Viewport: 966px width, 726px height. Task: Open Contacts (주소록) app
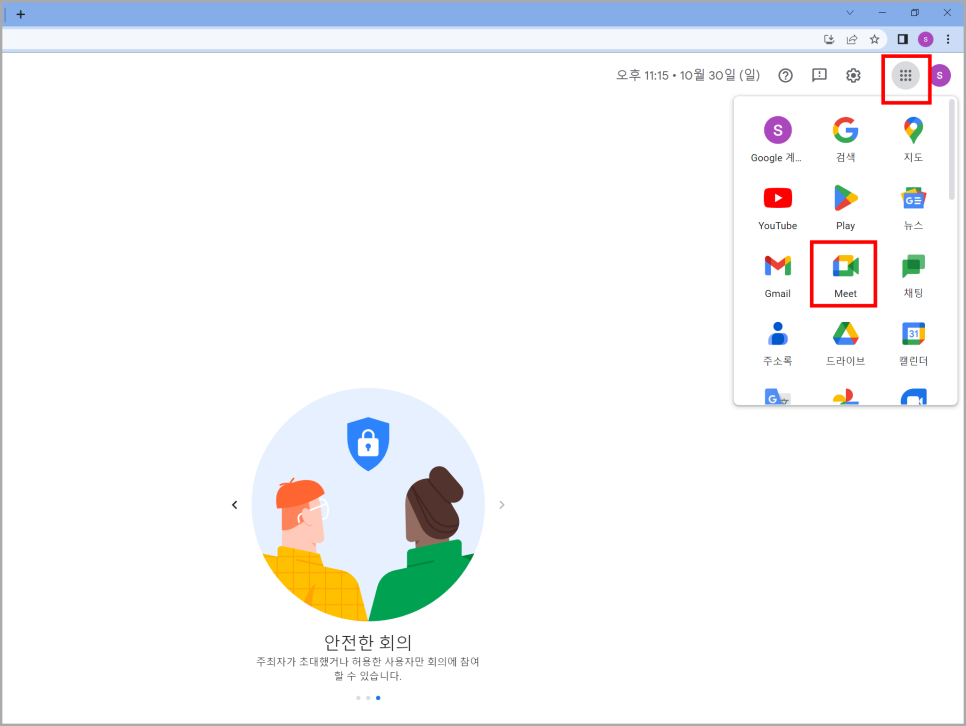777,343
